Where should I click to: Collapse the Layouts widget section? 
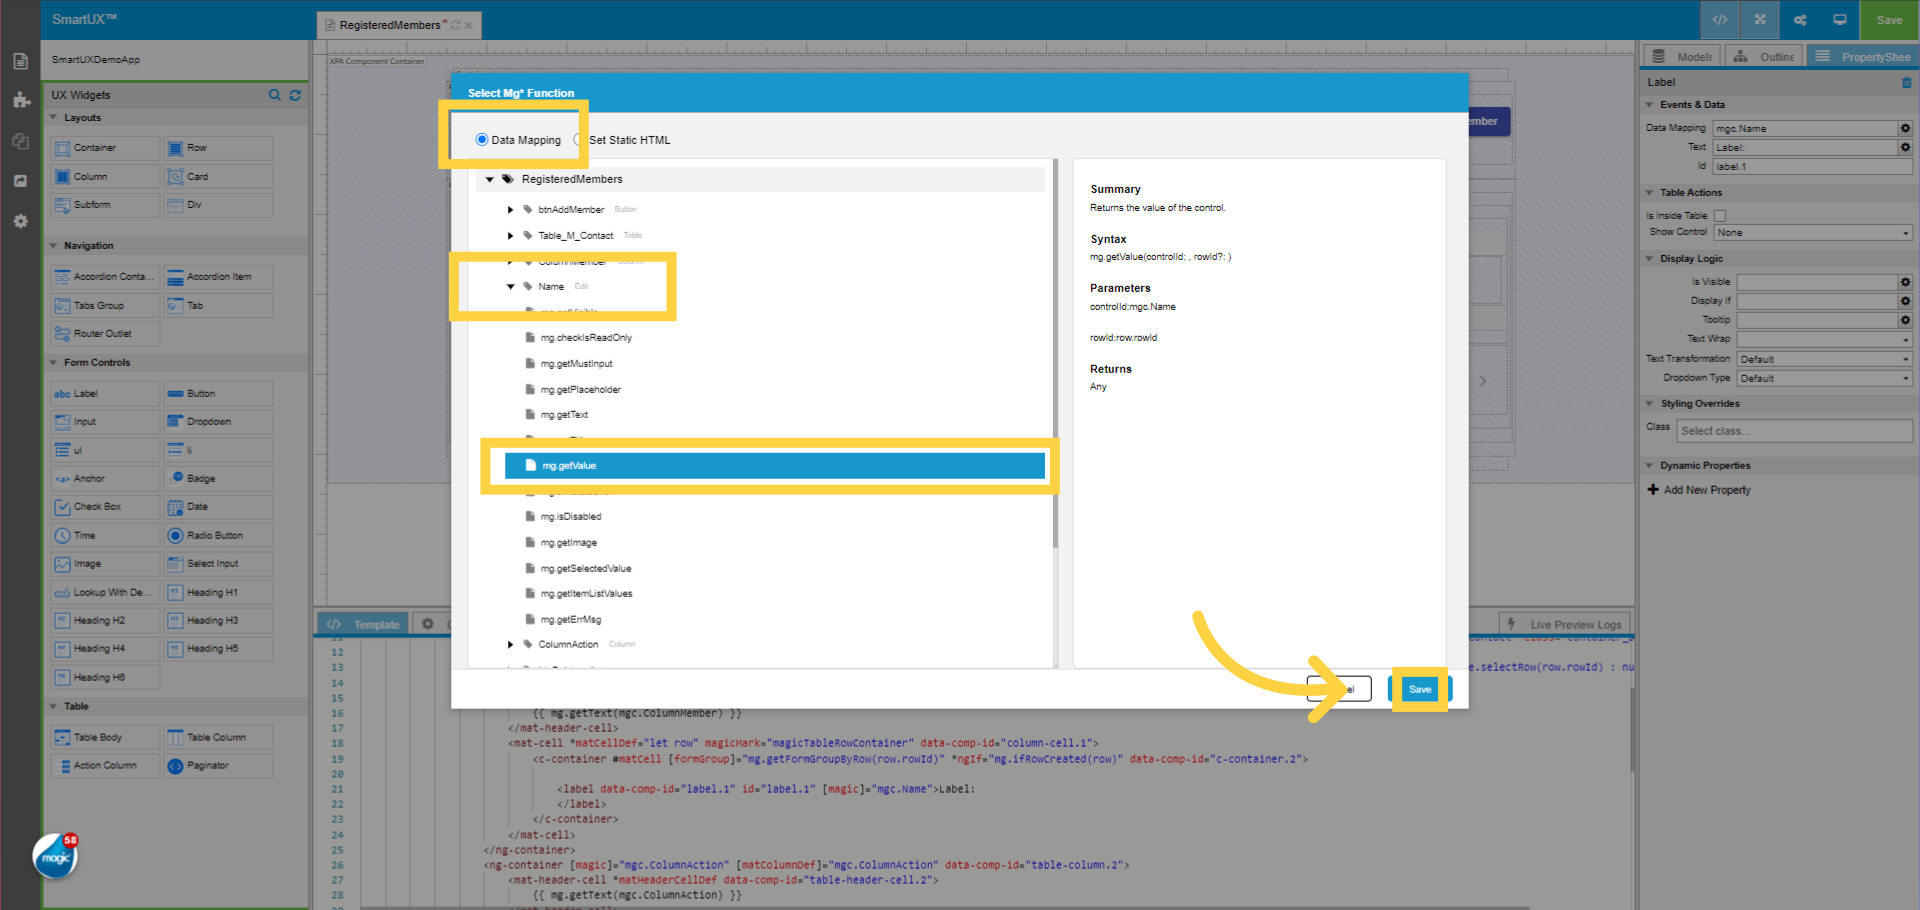tap(54, 118)
